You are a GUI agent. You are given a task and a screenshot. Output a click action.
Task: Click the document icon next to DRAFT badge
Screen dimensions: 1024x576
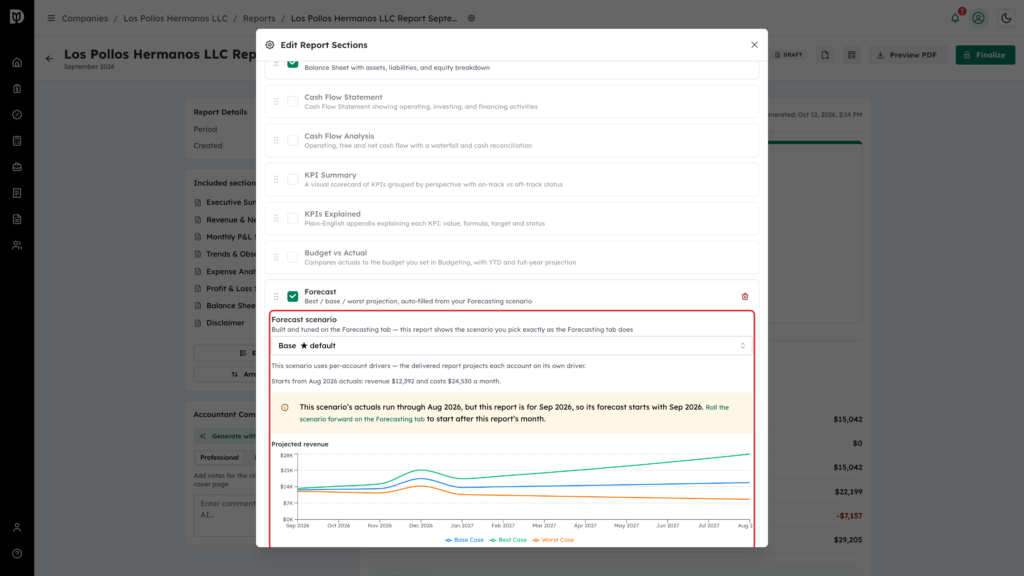[x=825, y=55]
